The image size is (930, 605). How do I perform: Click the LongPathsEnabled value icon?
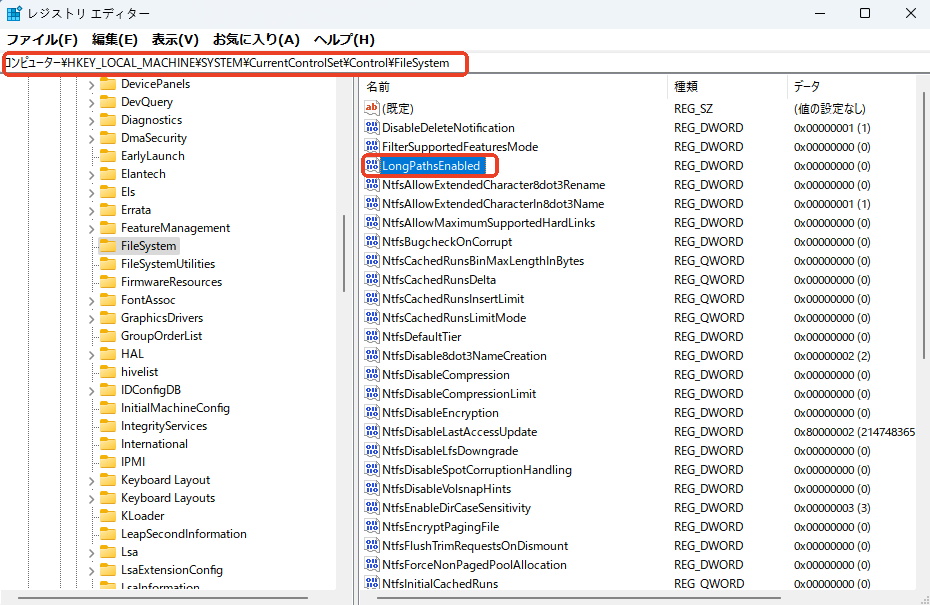pyautogui.click(x=372, y=166)
